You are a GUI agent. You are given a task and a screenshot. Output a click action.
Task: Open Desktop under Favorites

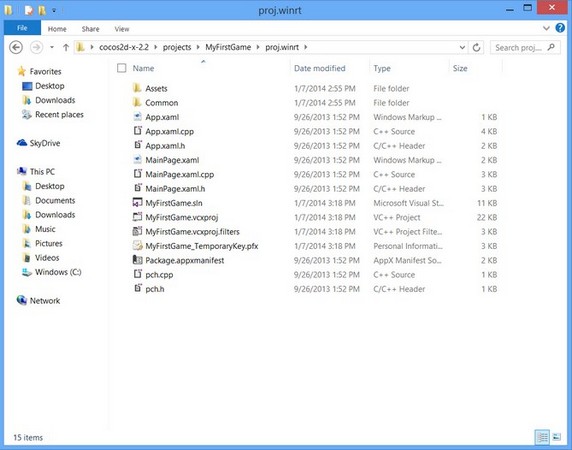click(x=50, y=86)
